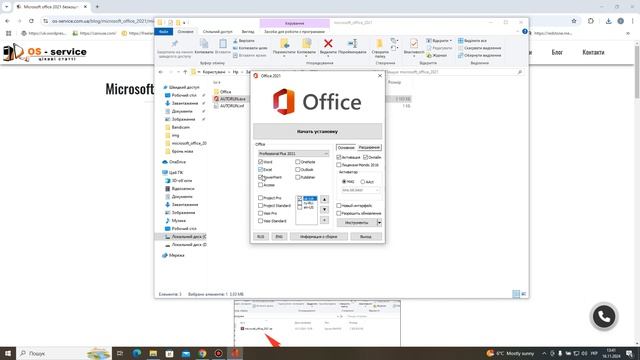Click the Pin to Quick access icon
Image resolution: width=640 pixels, height=360 pixels.
click(x=175, y=43)
